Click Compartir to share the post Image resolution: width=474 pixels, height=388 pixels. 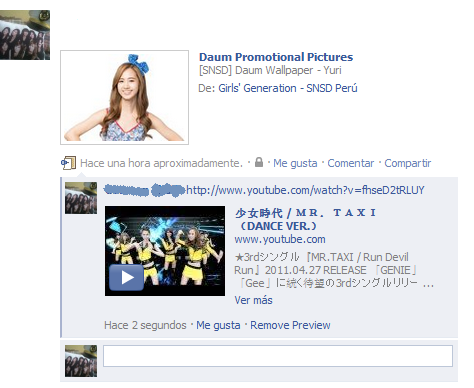coord(407,163)
